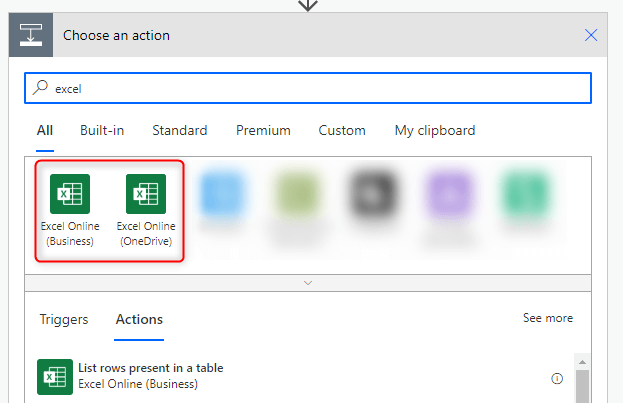Switch to the Triggers tab
The image size is (623, 403).
(64, 320)
